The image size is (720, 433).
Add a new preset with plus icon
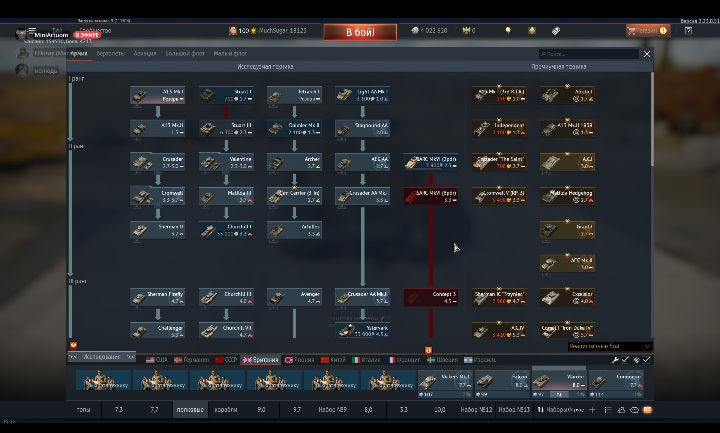click(x=592, y=410)
